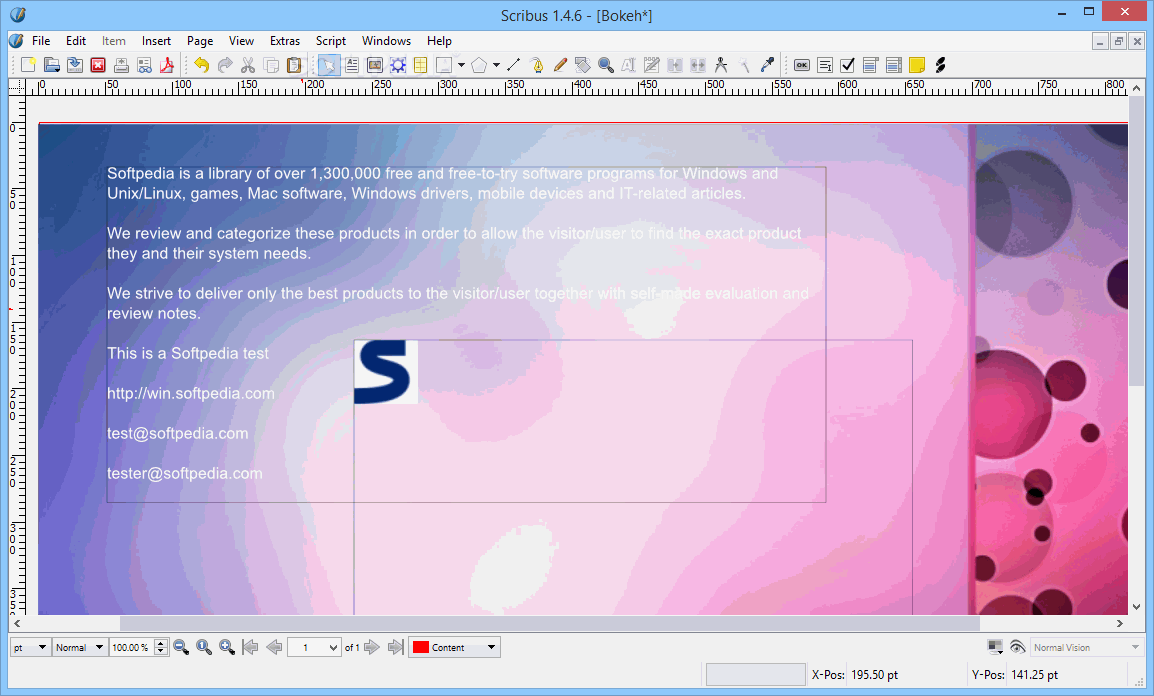
Task: Open the Windows menu
Action: (x=386, y=40)
